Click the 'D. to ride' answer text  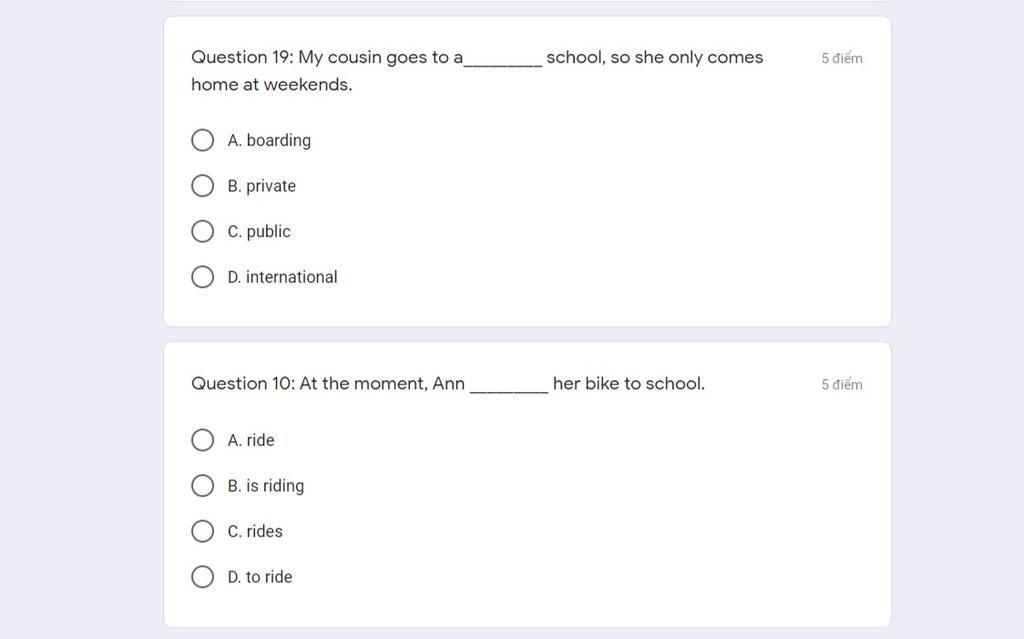tap(260, 577)
